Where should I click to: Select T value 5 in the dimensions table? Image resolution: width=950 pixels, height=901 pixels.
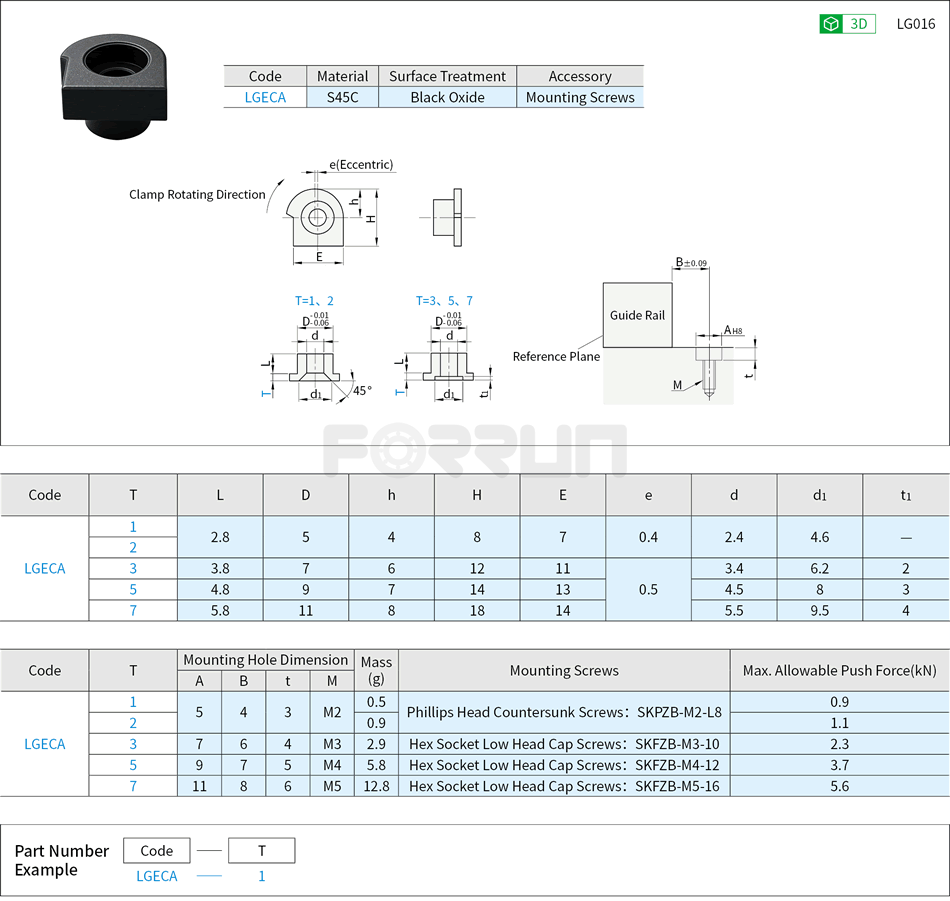(133, 590)
